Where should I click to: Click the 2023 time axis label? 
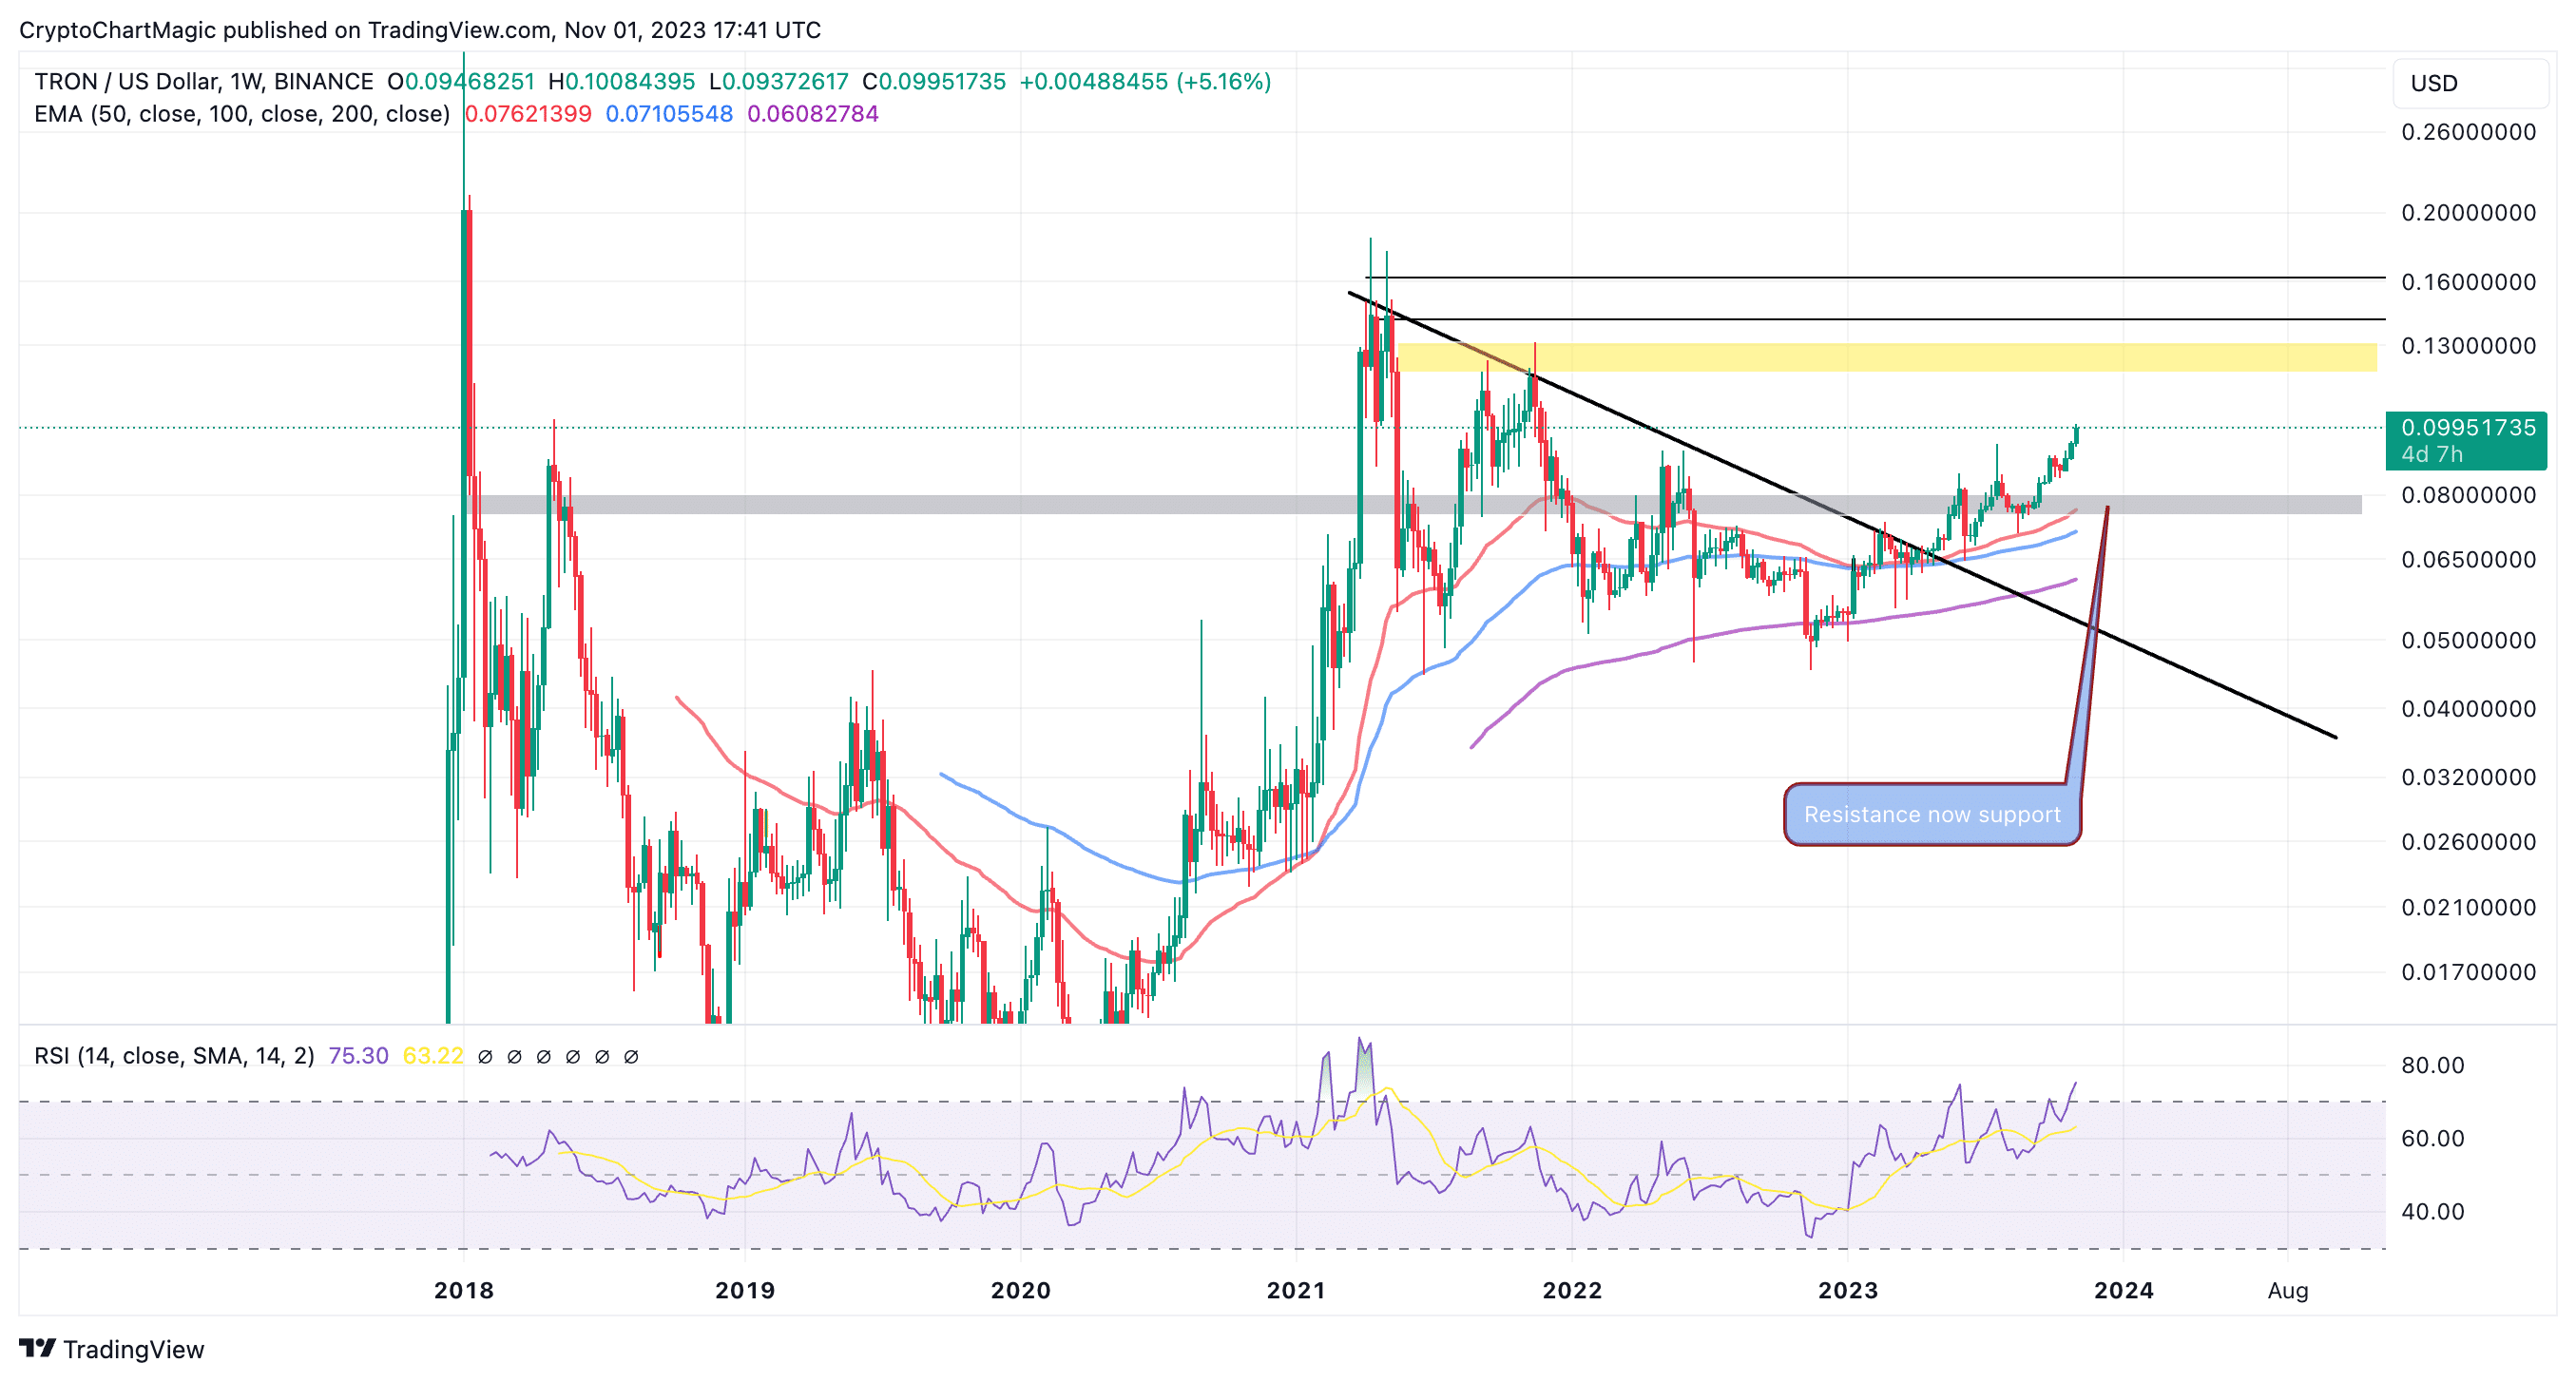pyautogui.click(x=1848, y=1290)
